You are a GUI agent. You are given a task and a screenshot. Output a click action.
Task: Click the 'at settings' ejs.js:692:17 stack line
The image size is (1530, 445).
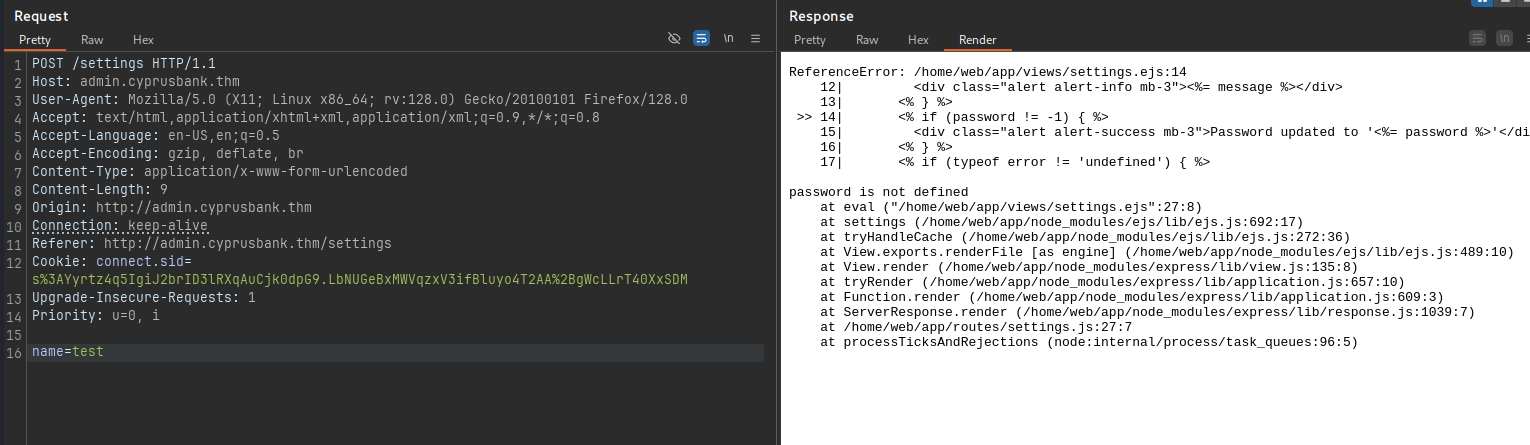[1062, 222]
